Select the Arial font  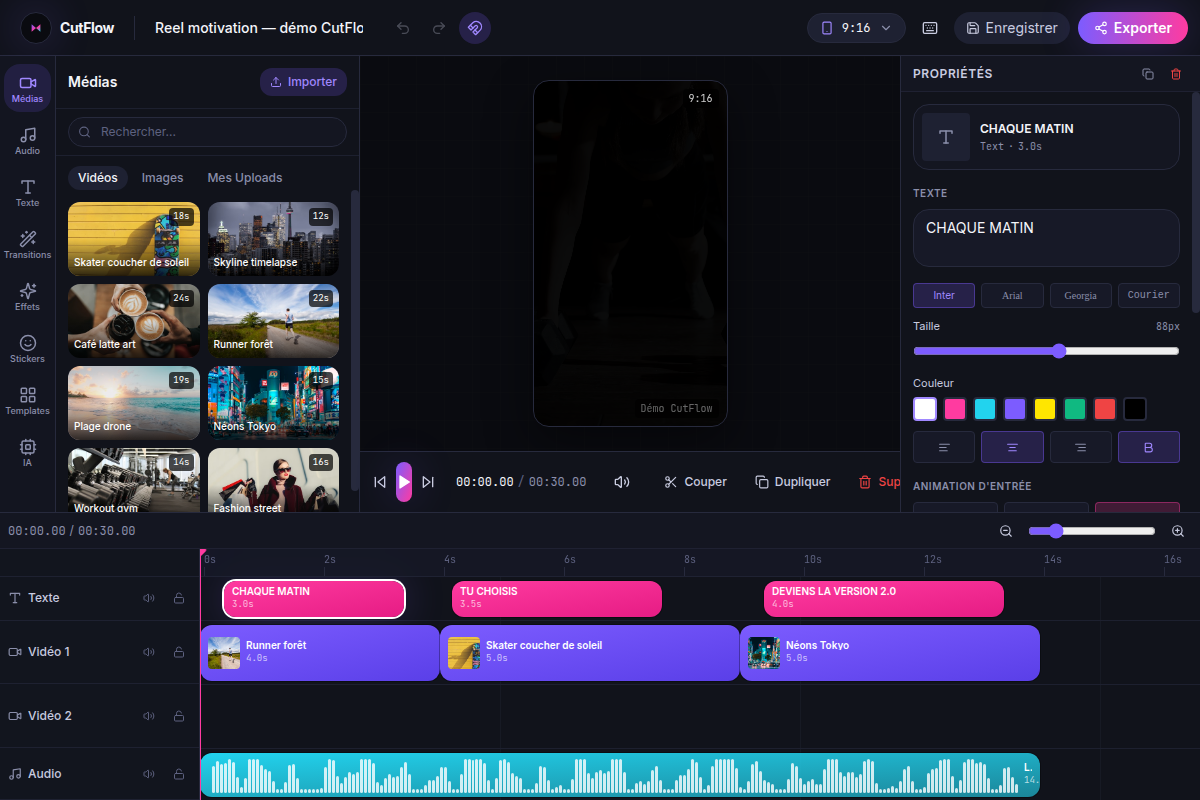1012,295
